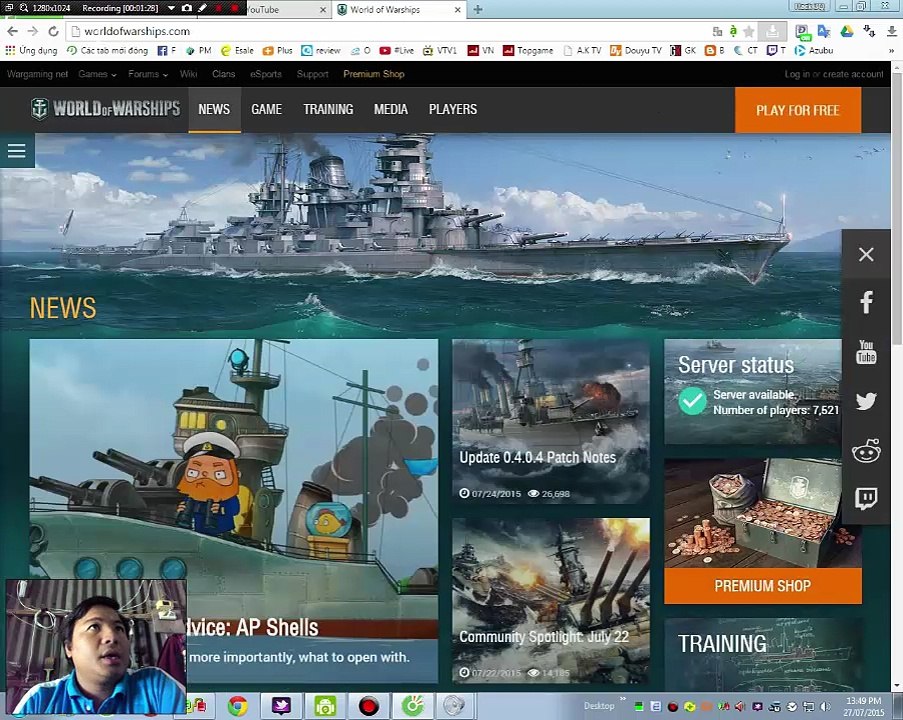Go forward in browser history
The image size is (903, 720).
(33, 31)
